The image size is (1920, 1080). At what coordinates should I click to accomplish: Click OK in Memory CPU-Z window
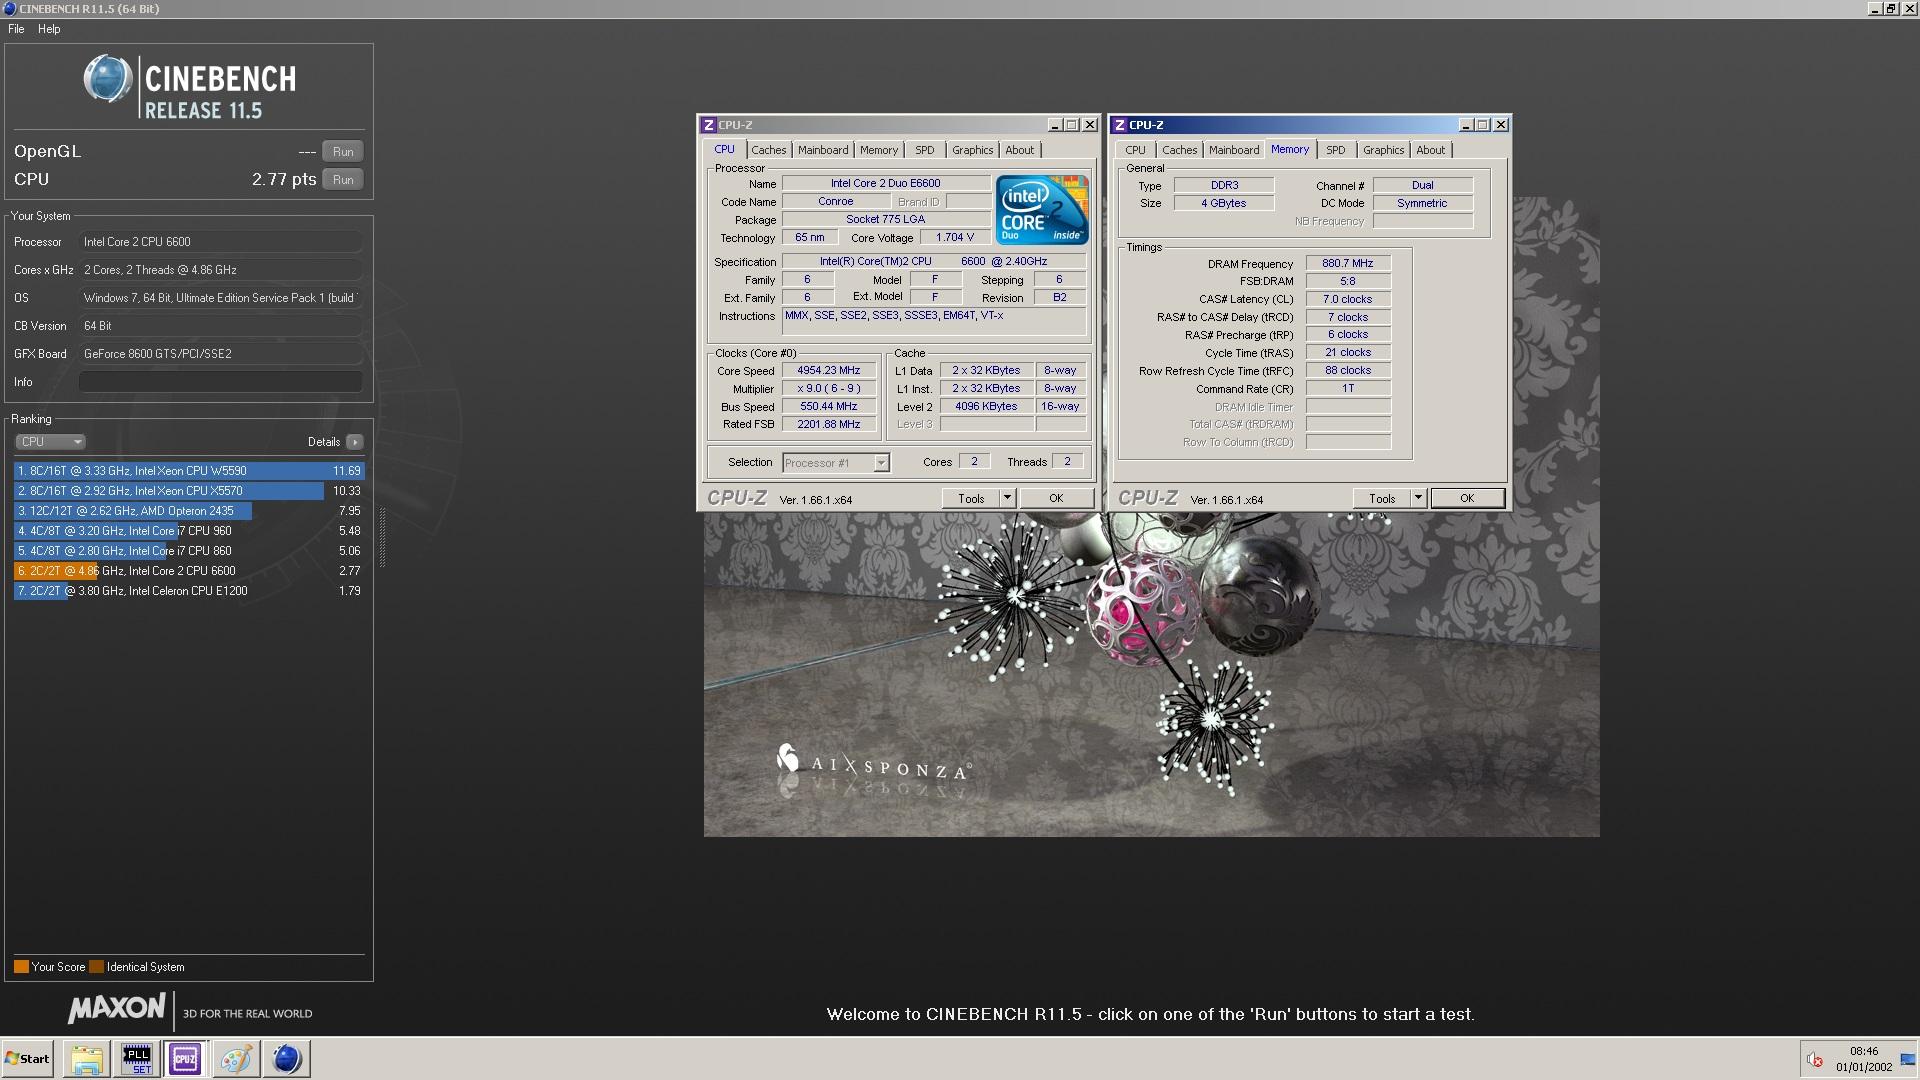point(1467,498)
